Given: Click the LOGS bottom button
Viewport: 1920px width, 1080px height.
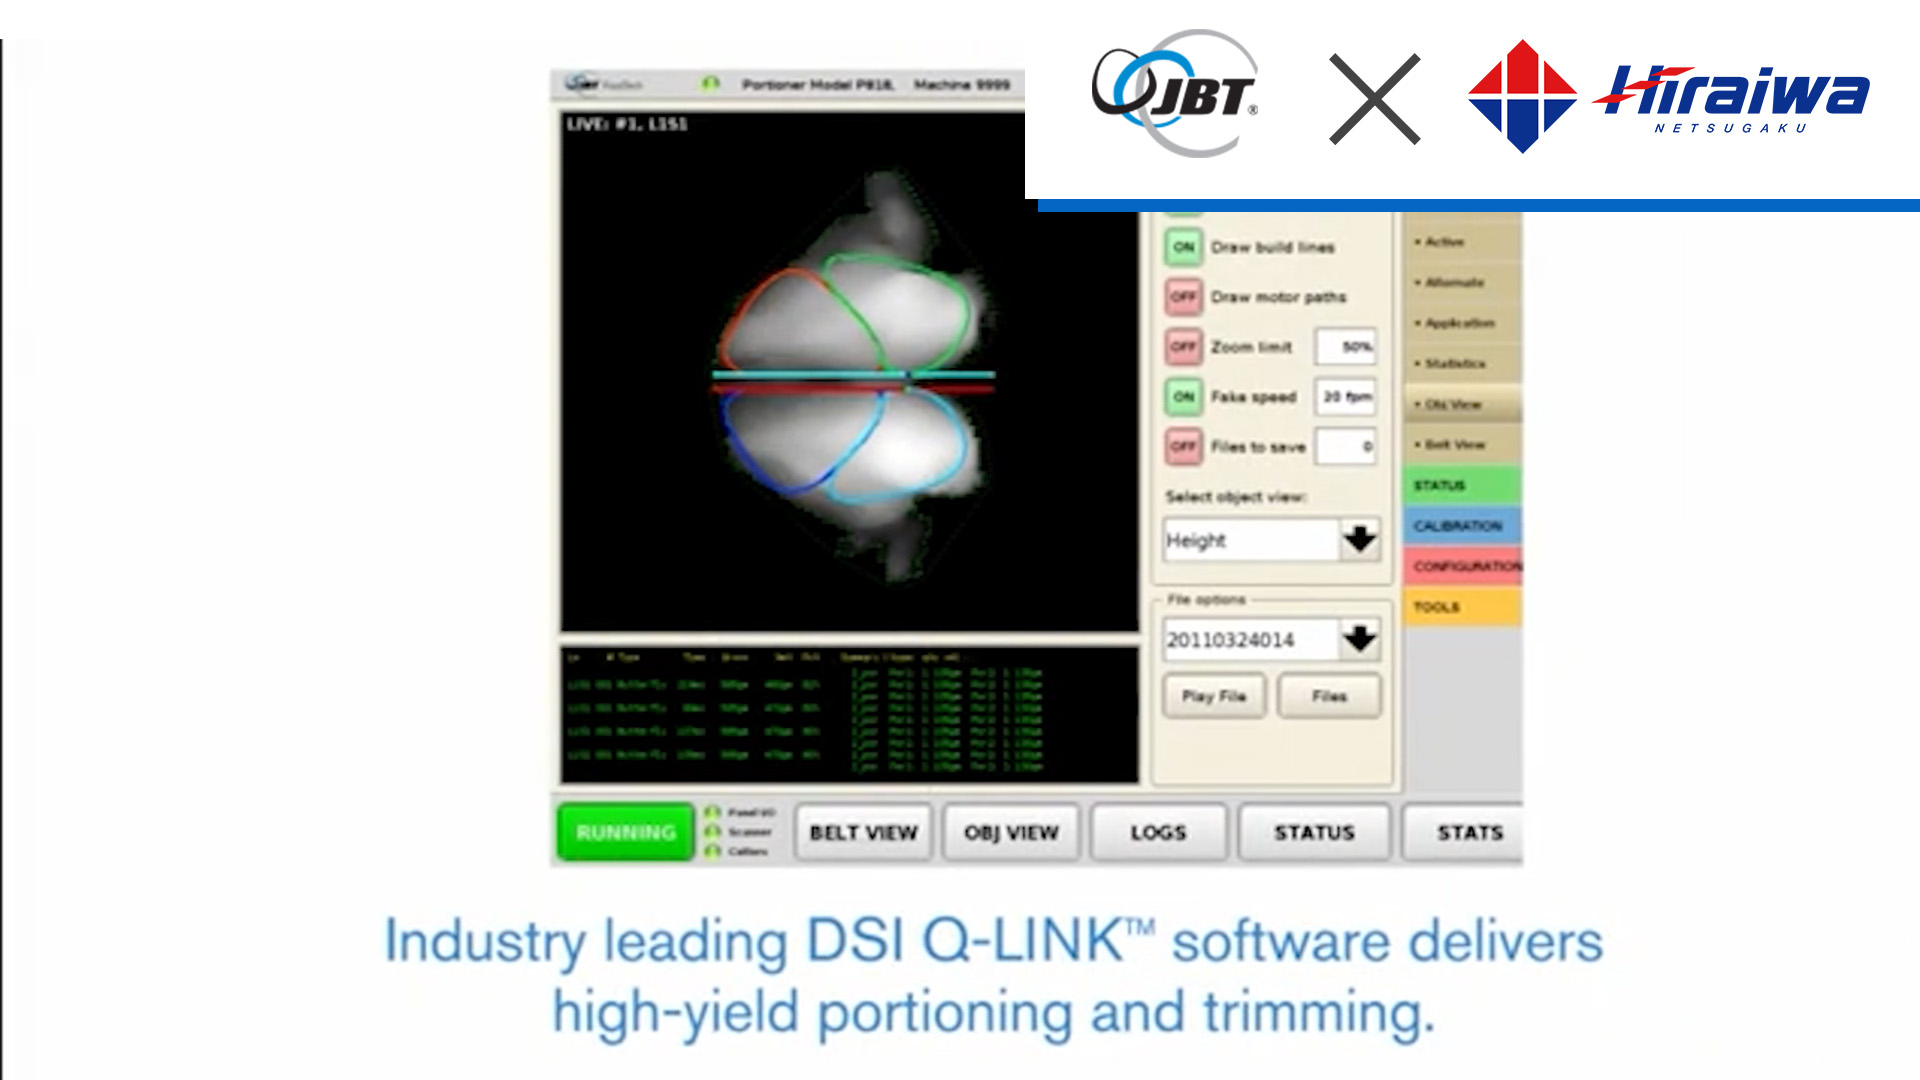Looking at the screenshot, I should (1158, 832).
